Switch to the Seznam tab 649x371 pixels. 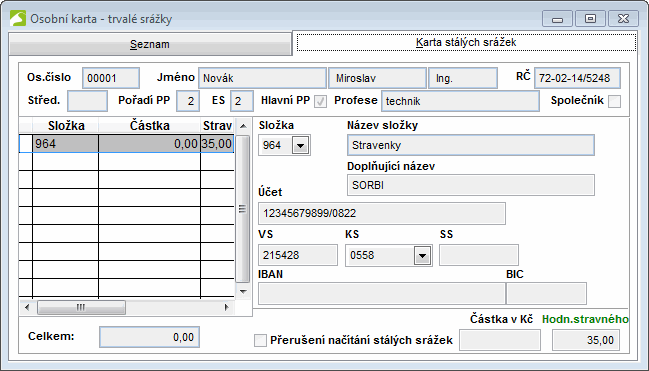pos(150,44)
